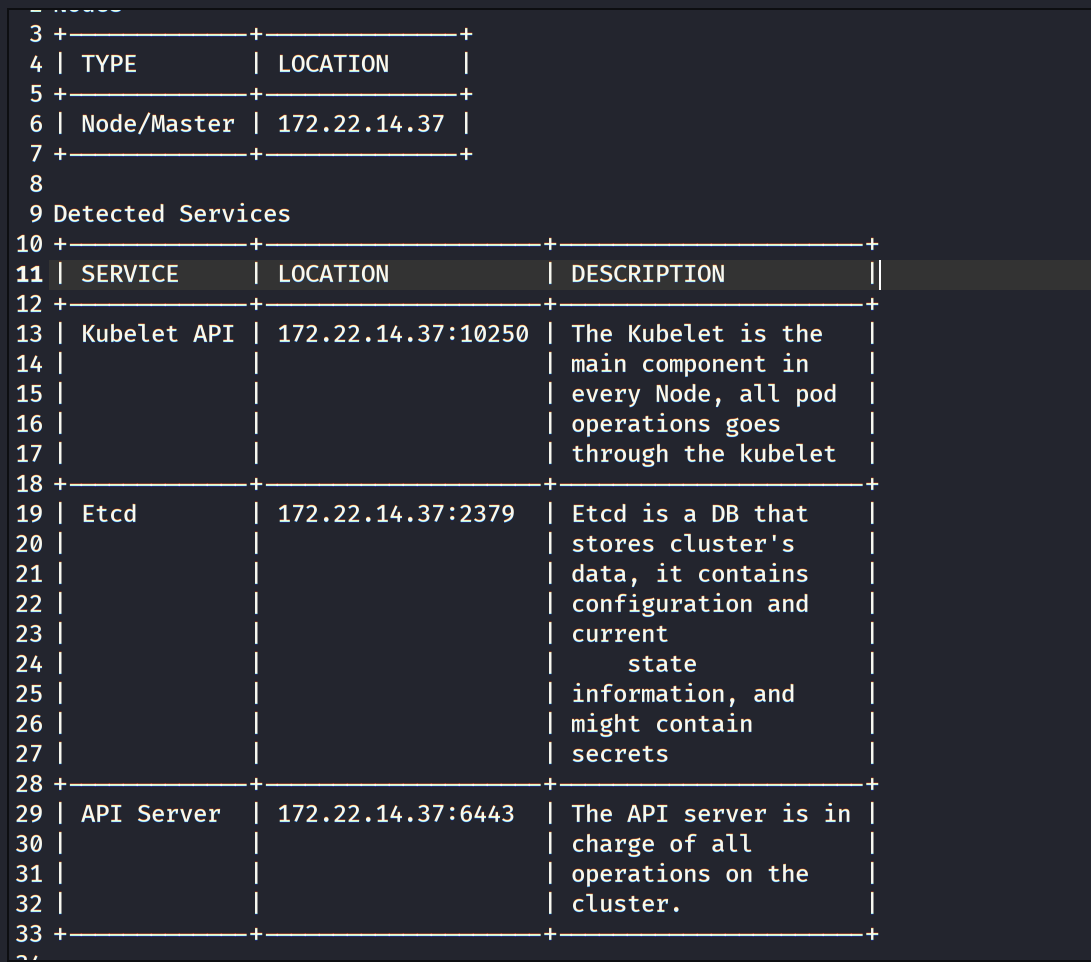Click the 172.22.14.37:6443 address
This screenshot has width=1091, height=962.
pyautogui.click(x=396, y=814)
